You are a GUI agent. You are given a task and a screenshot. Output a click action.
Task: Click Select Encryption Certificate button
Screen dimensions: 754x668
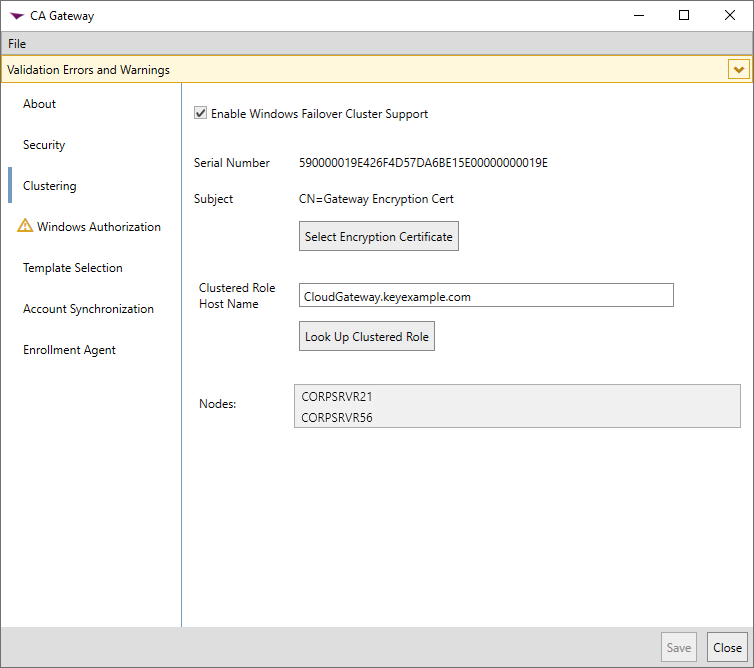click(x=379, y=237)
